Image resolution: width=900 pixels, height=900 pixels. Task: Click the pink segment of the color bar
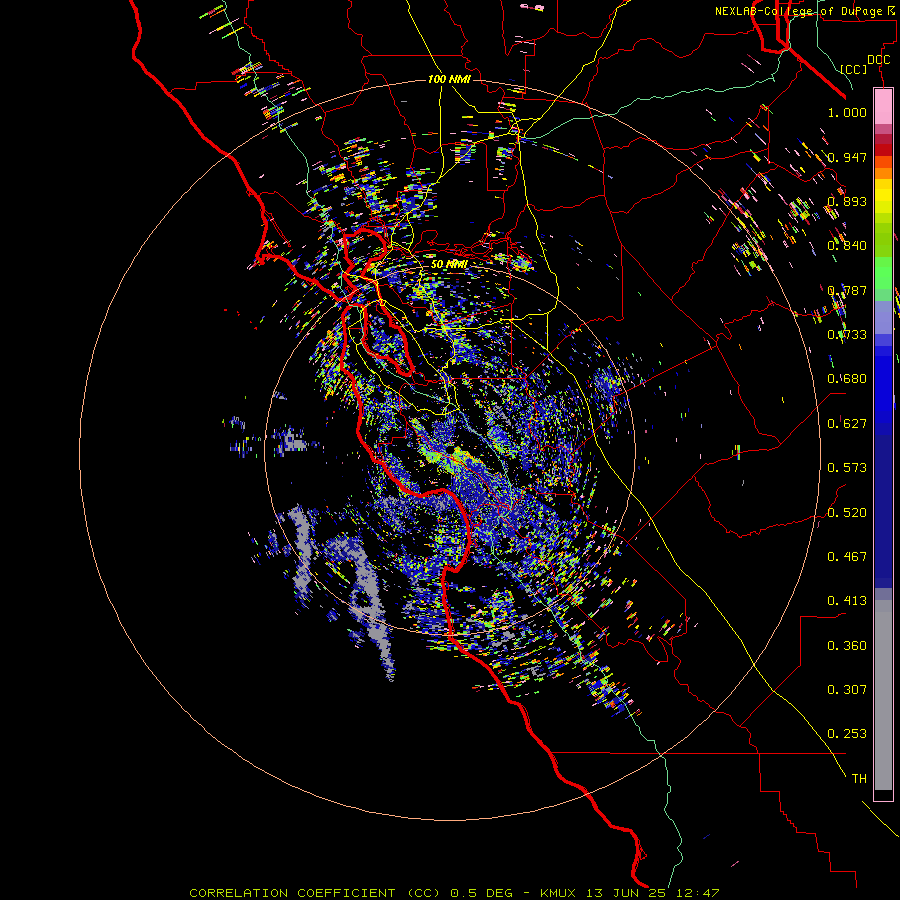coord(883,107)
